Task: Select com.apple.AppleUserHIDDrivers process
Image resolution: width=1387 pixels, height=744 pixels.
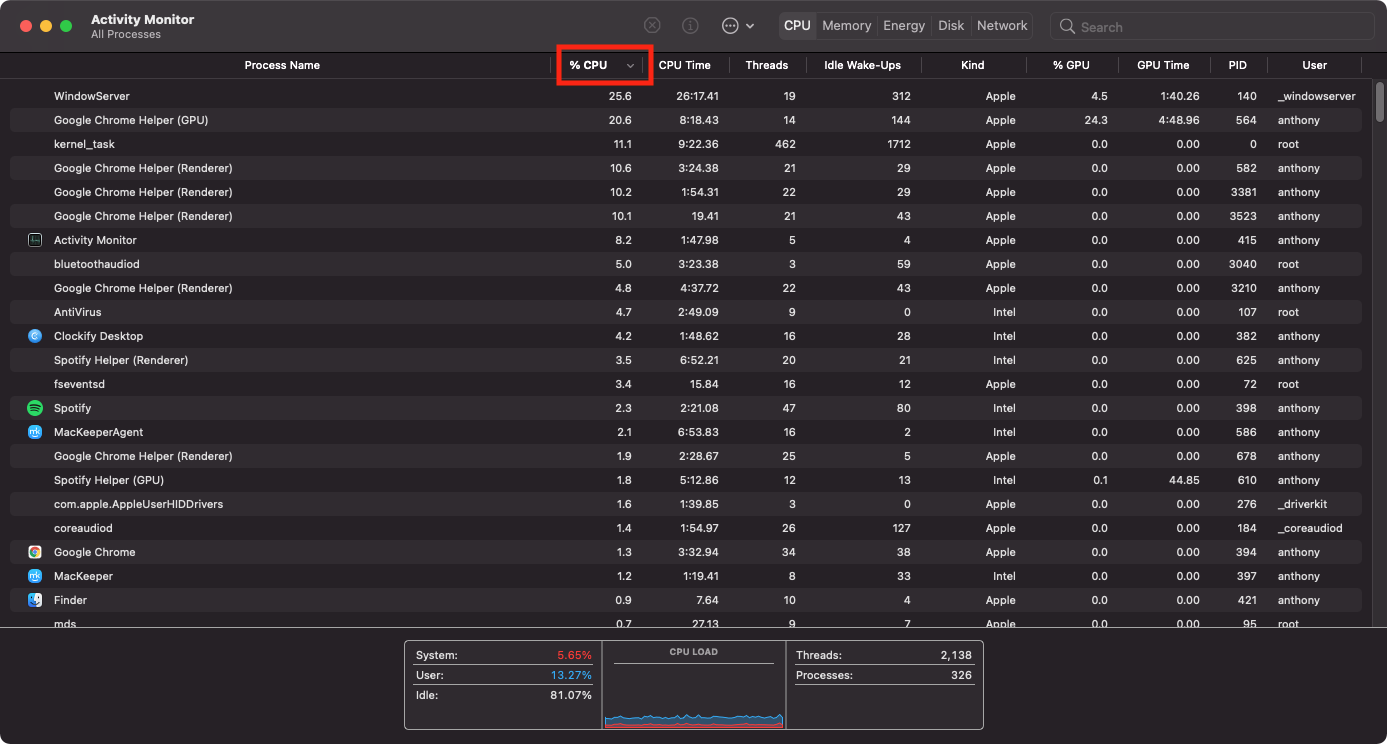Action: tap(686, 504)
